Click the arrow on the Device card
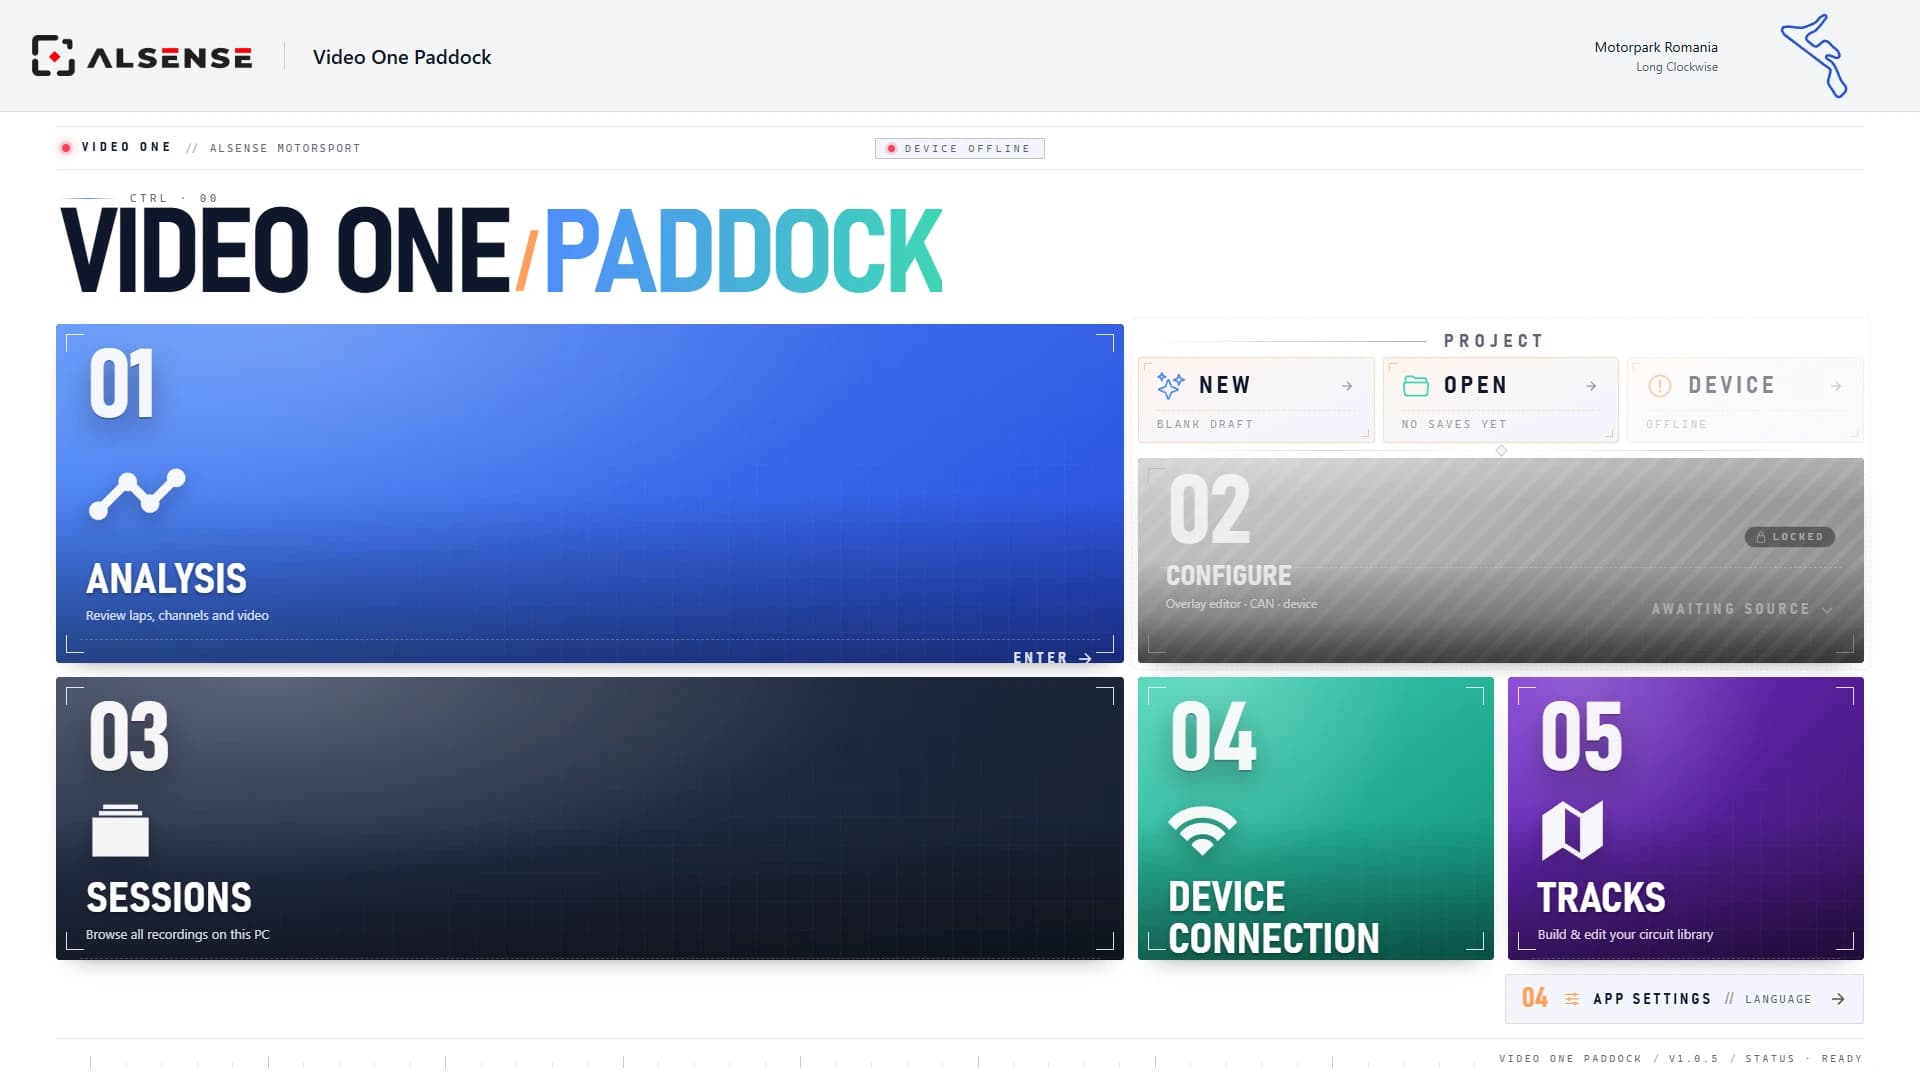Viewport: 1920px width, 1080px height. [1836, 386]
